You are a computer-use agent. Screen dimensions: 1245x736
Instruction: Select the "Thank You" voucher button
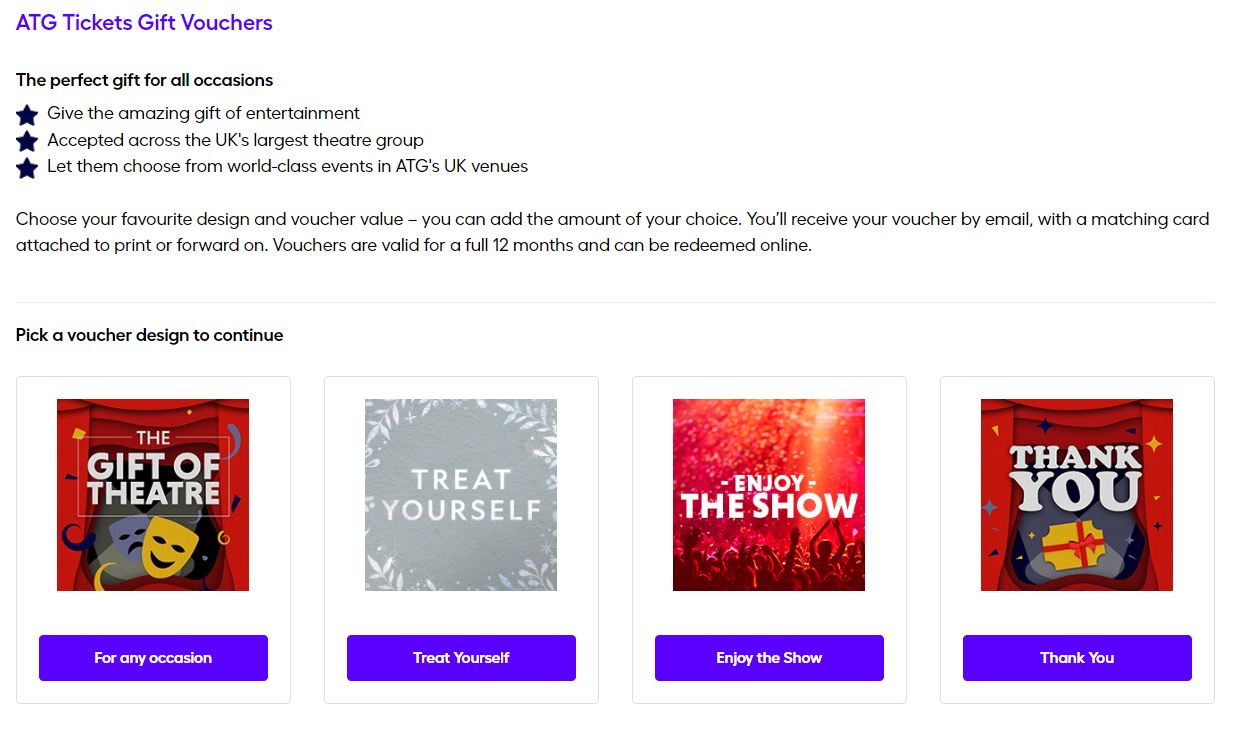tap(1076, 657)
